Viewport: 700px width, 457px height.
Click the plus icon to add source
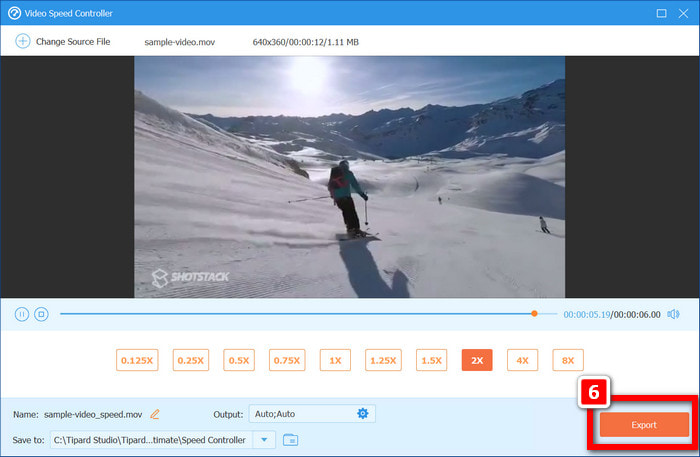(22, 42)
